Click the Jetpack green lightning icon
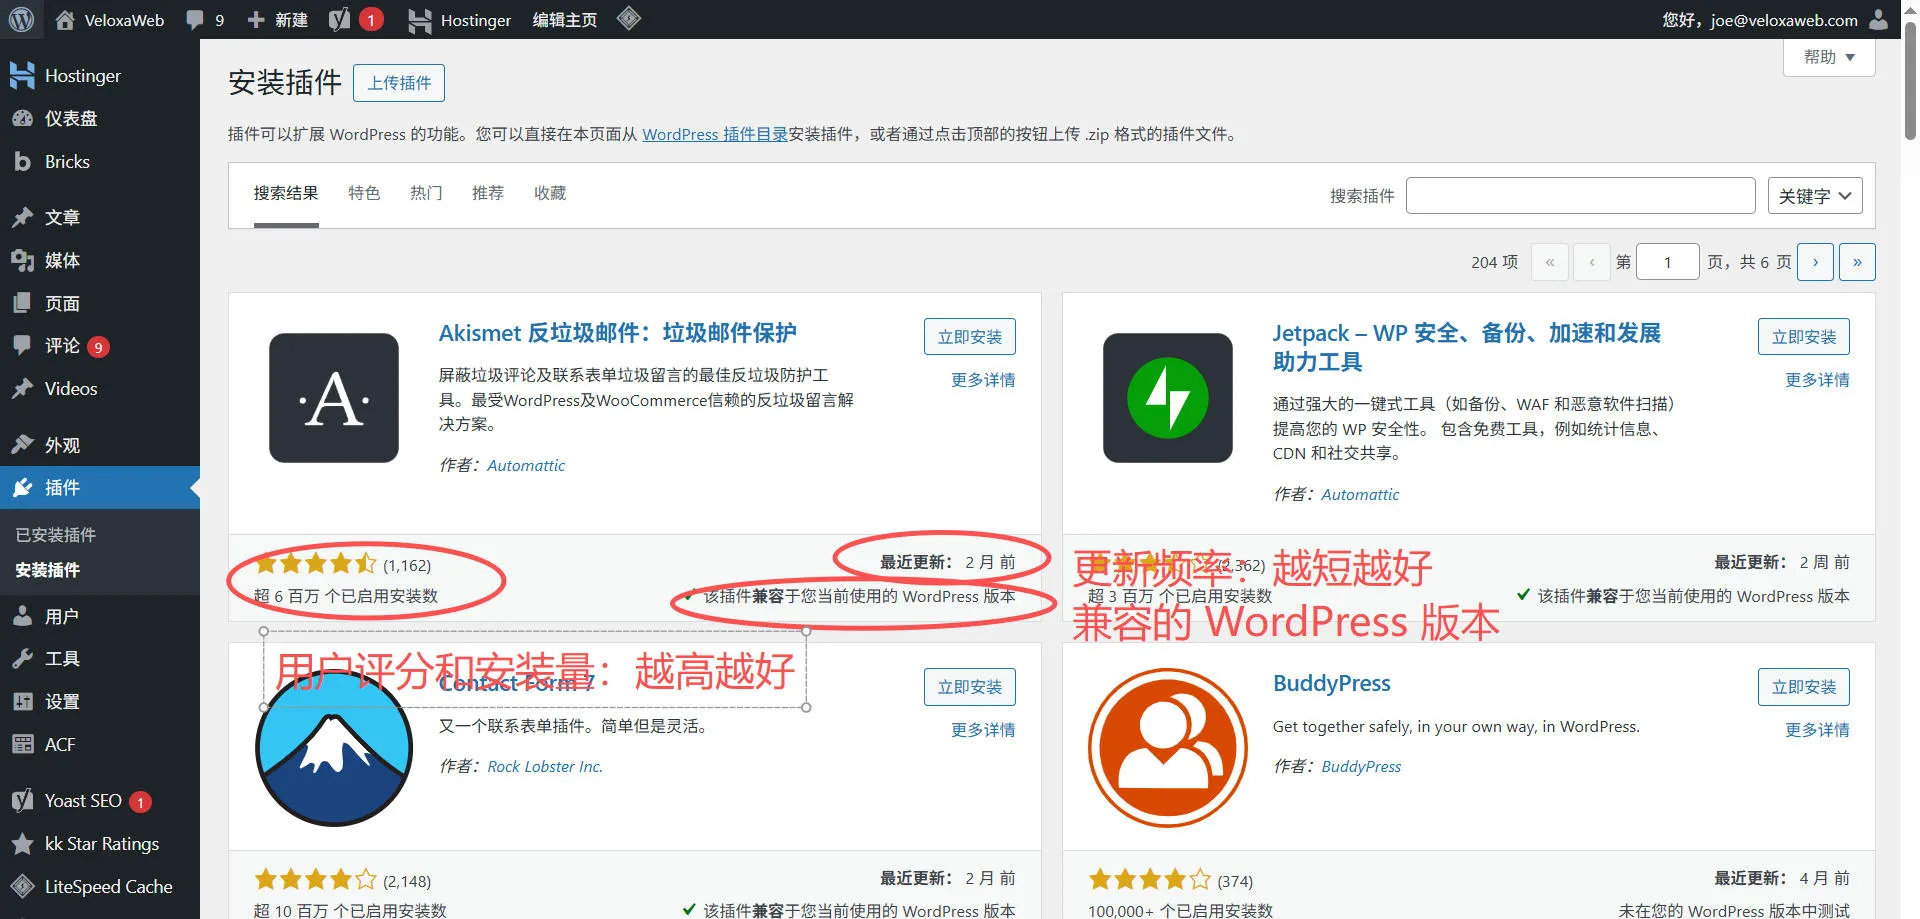 (1167, 398)
